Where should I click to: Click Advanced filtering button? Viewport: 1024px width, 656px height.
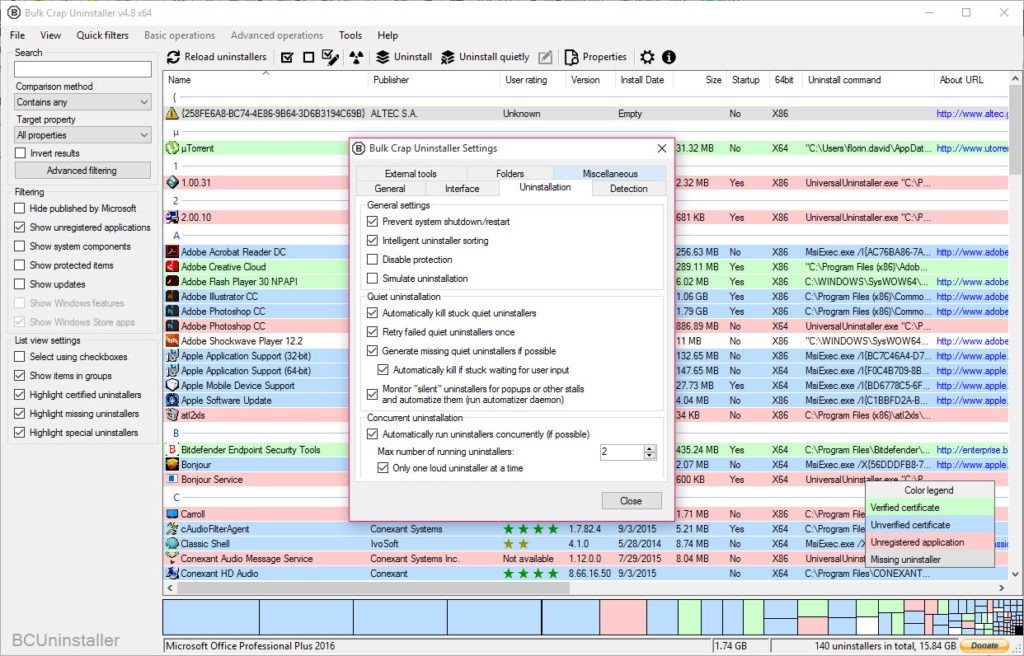coord(82,171)
